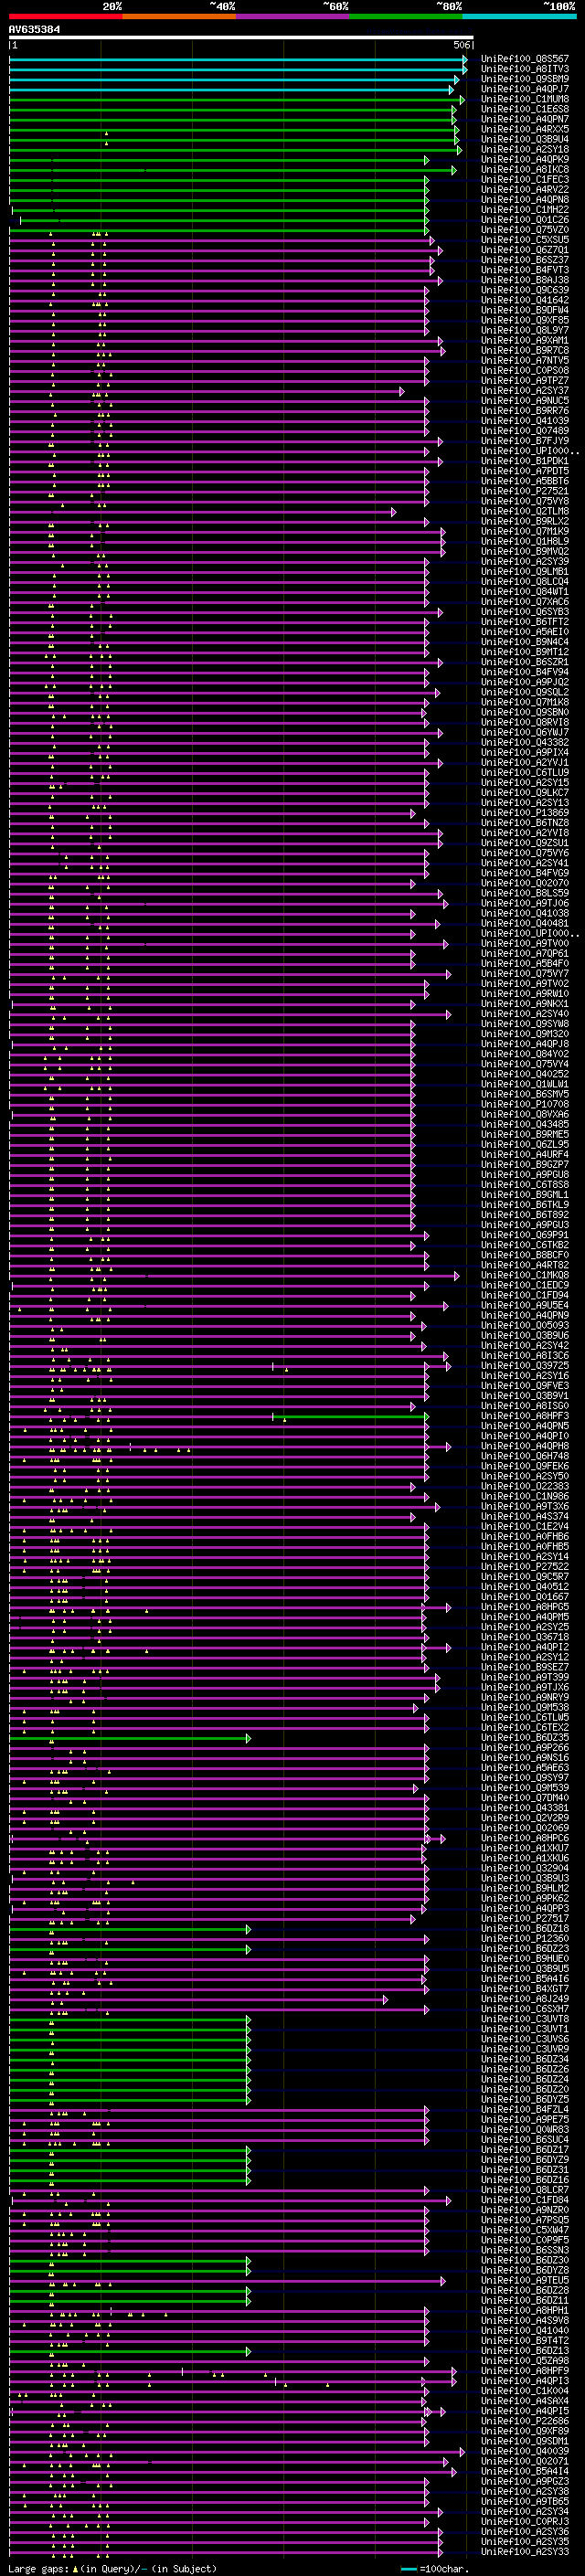This screenshot has width=585, height=2576.
Task: Open hit UniRef100_C1E6S8
Action: (524, 109)
